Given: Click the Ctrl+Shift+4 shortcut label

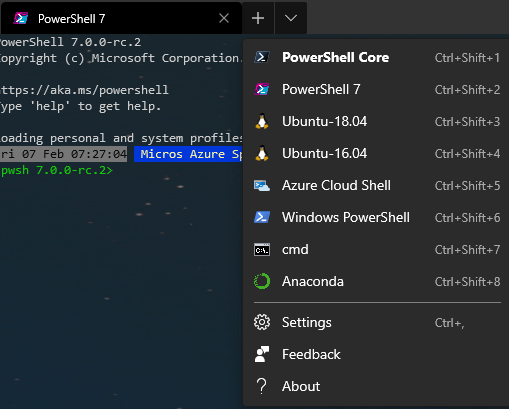Looking at the screenshot, I should click(x=467, y=154).
